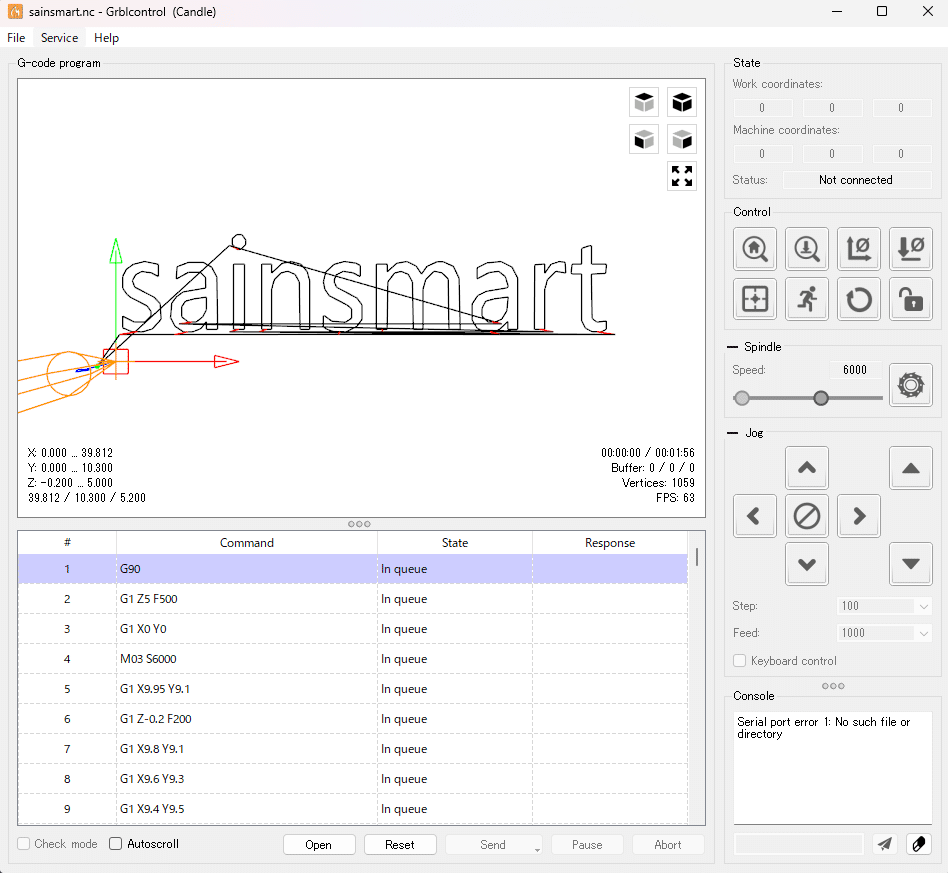
Task: Unlock the Grbl alarm state
Action: click(x=911, y=299)
